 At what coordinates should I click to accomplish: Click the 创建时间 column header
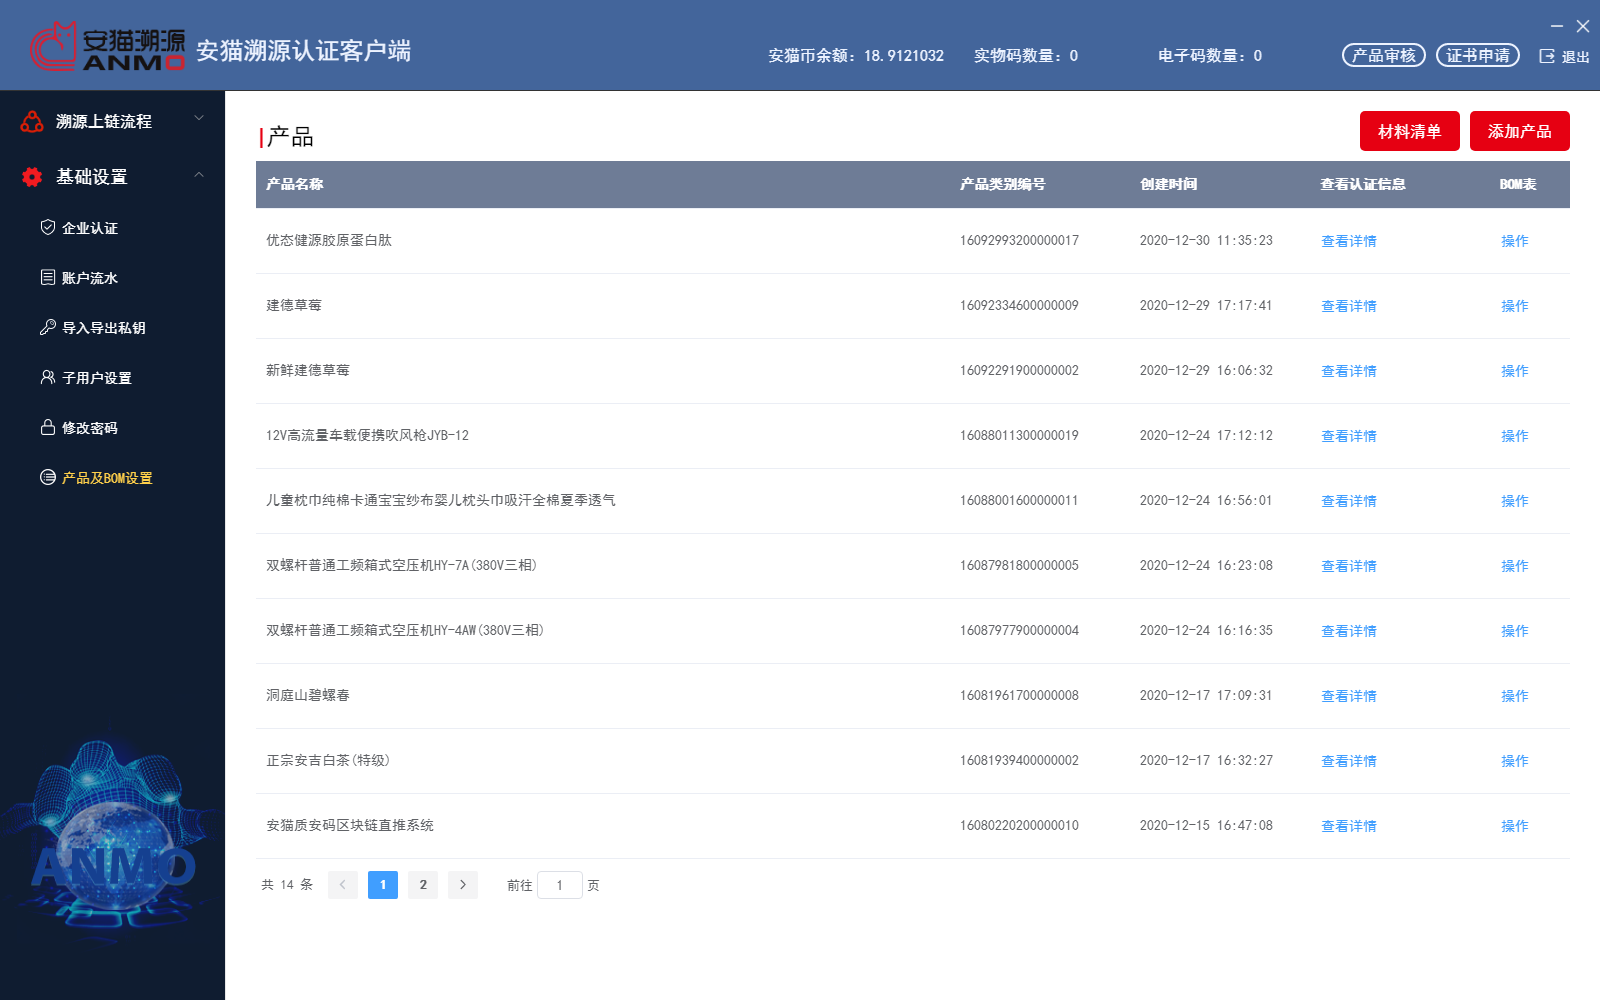[1169, 184]
